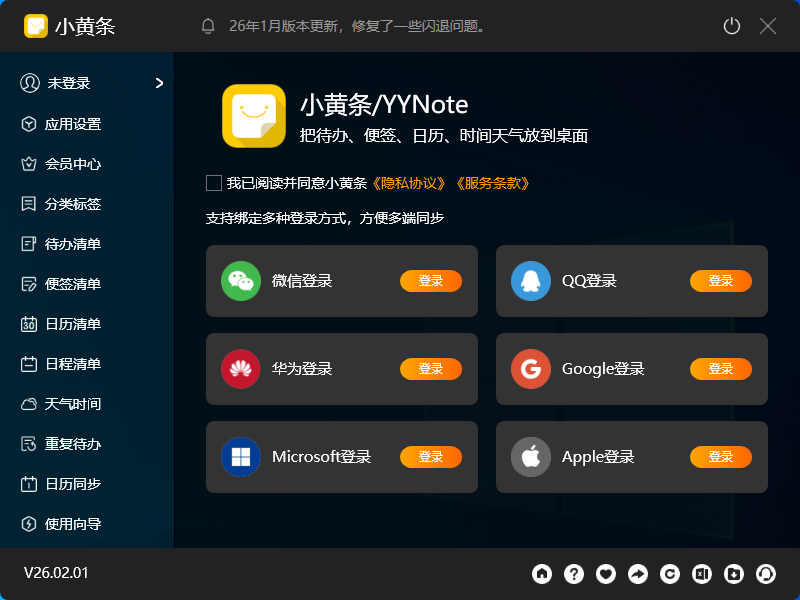Open 天气时间 with the cloud icon
The height and width of the screenshot is (600, 800).
[x=30, y=404]
